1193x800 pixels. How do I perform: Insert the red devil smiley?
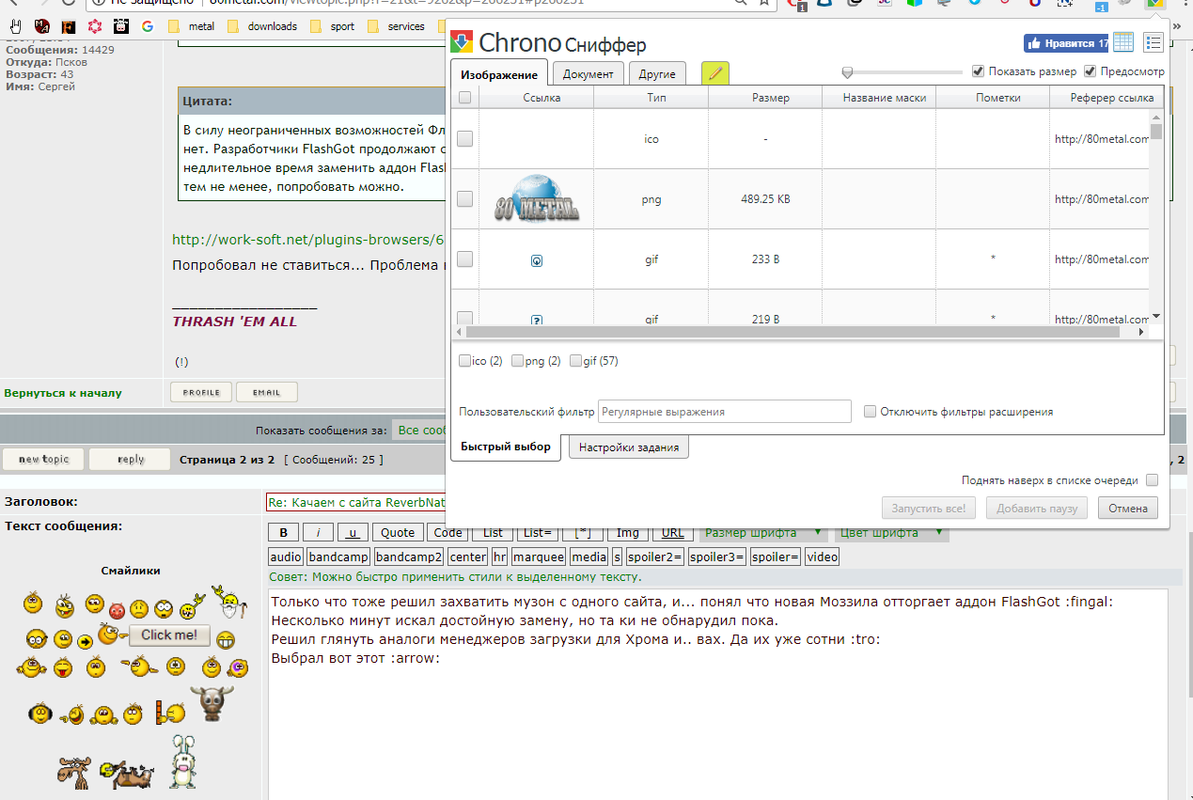click(116, 610)
